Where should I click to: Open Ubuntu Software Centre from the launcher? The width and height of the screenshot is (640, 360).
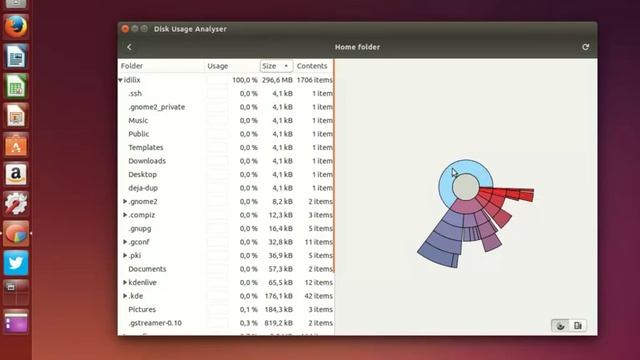pos(16,145)
